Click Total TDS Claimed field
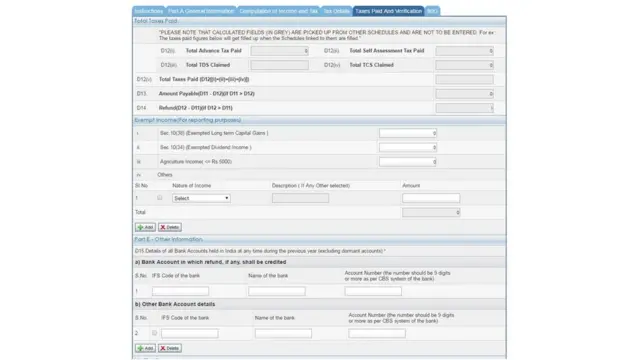The image size is (640, 360). coord(280,65)
